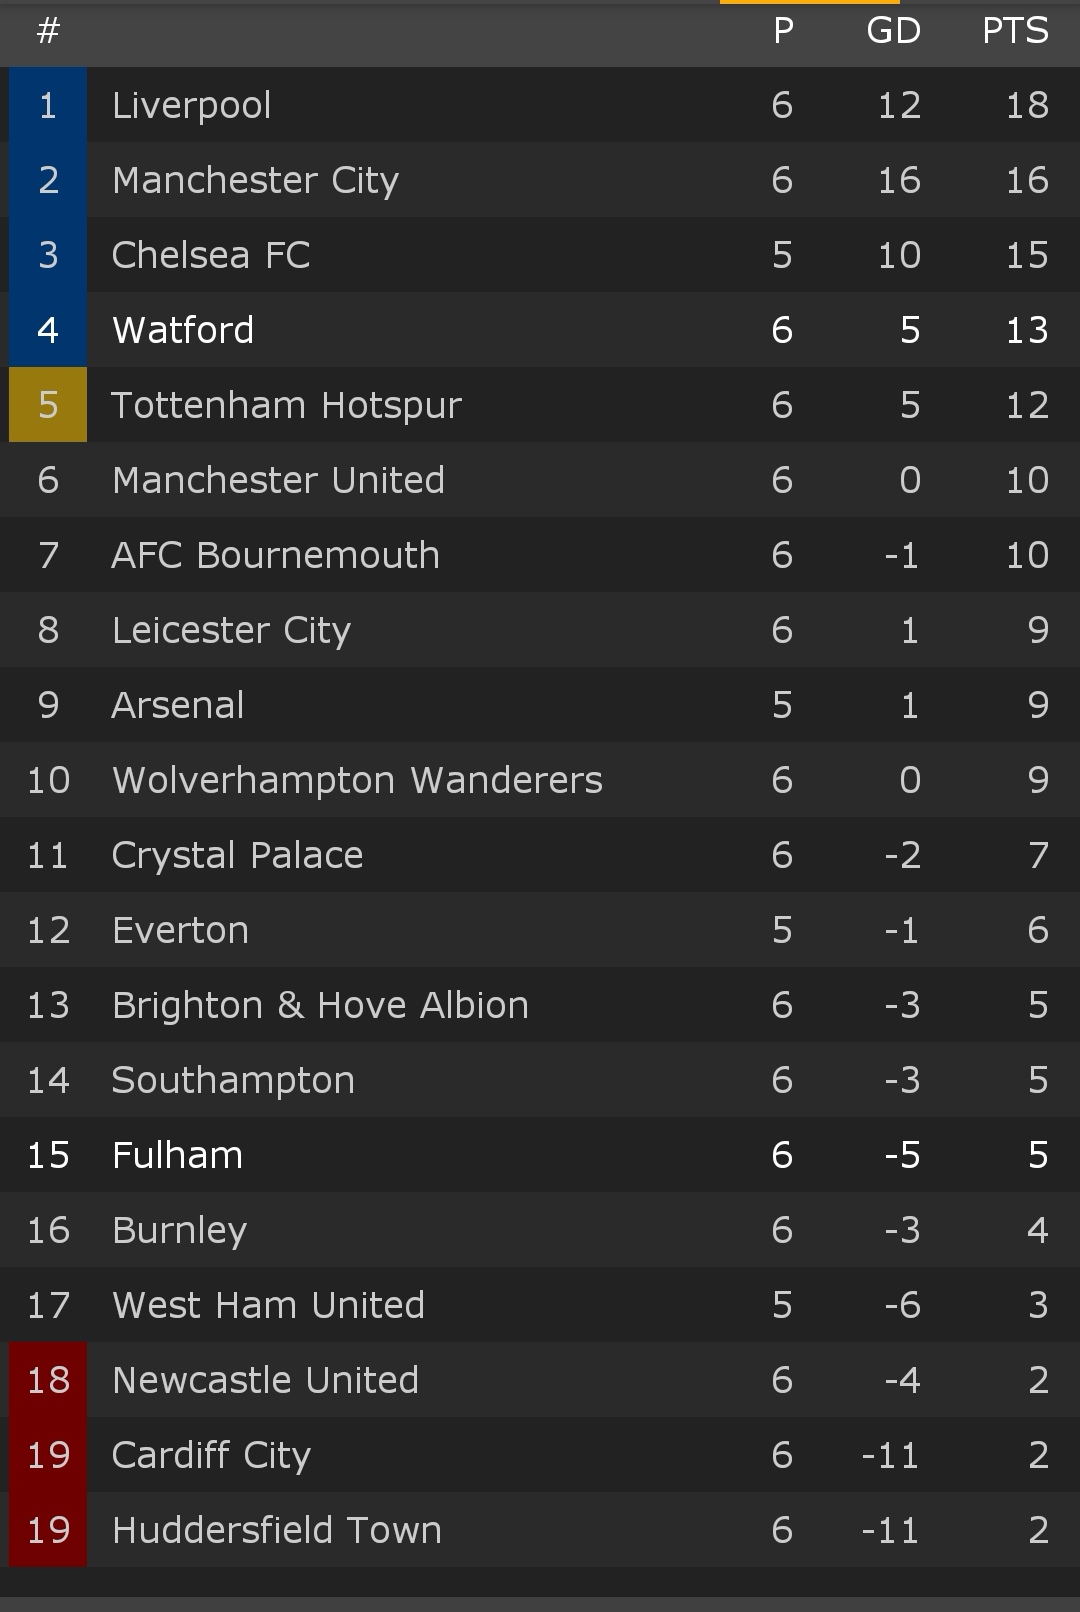
Task: Click Liverpool's 18 points value
Action: coord(1027,105)
